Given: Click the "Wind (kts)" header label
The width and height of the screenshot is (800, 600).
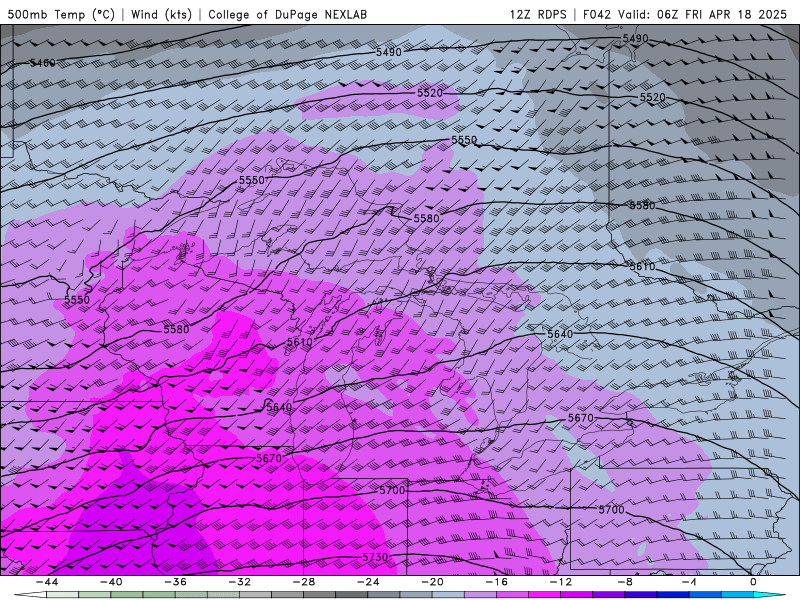Looking at the screenshot, I should [161, 14].
